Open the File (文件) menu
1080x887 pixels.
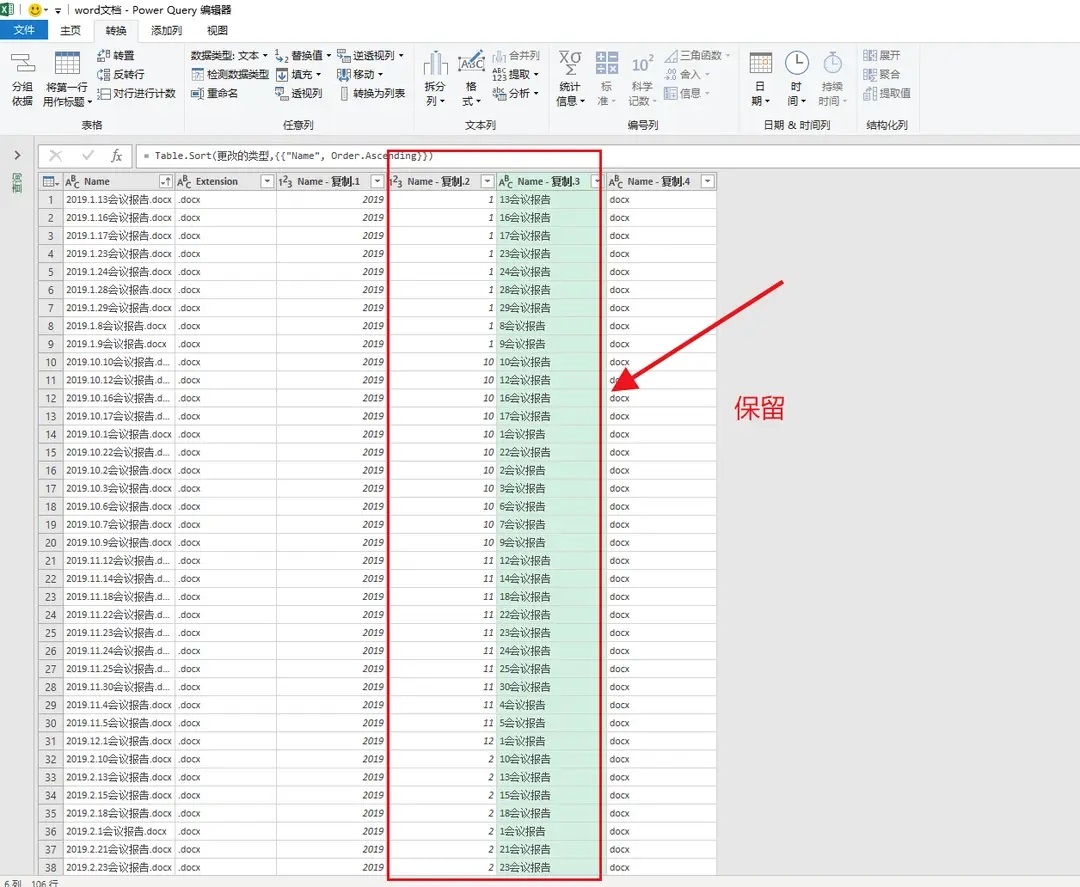(x=24, y=31)
